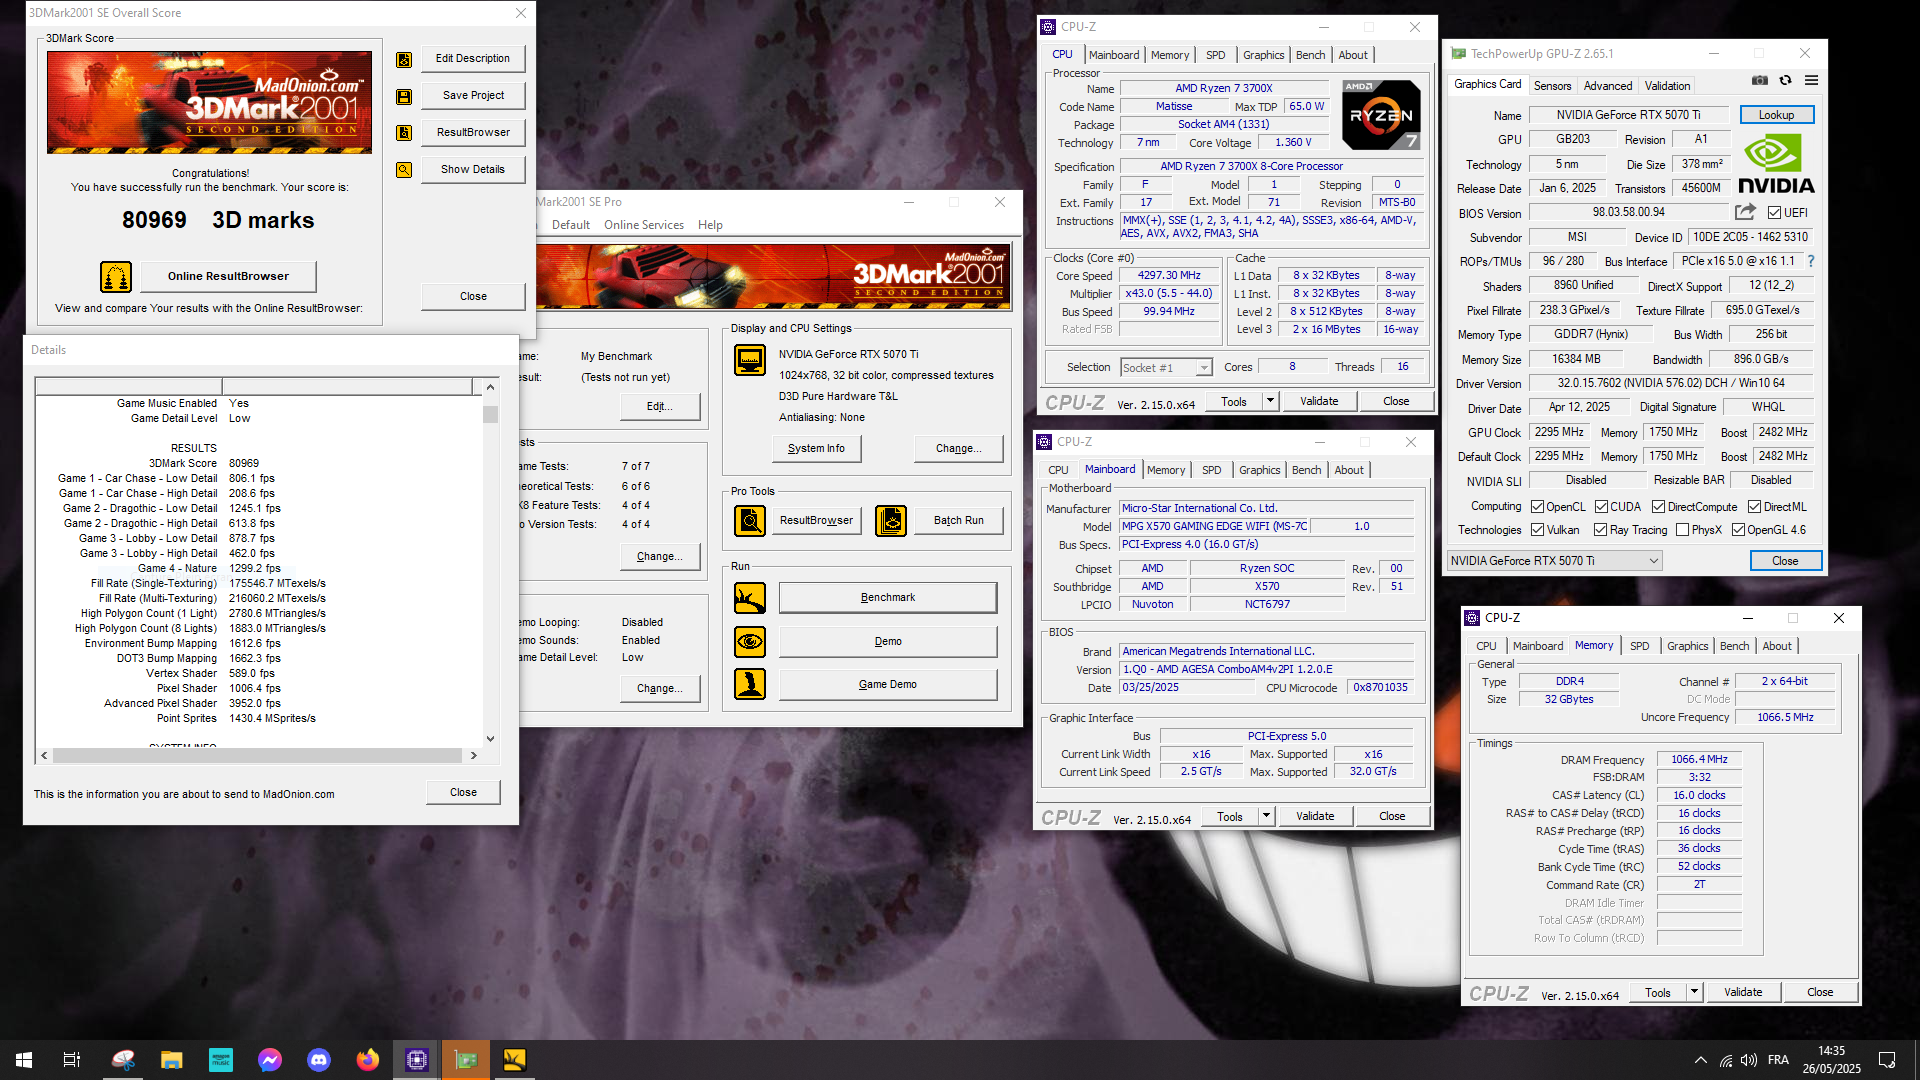The image size is (1920, 1080).
Task: Toggle the UEFI checkbox in GPU-Z
Action: coord(1774,213)
